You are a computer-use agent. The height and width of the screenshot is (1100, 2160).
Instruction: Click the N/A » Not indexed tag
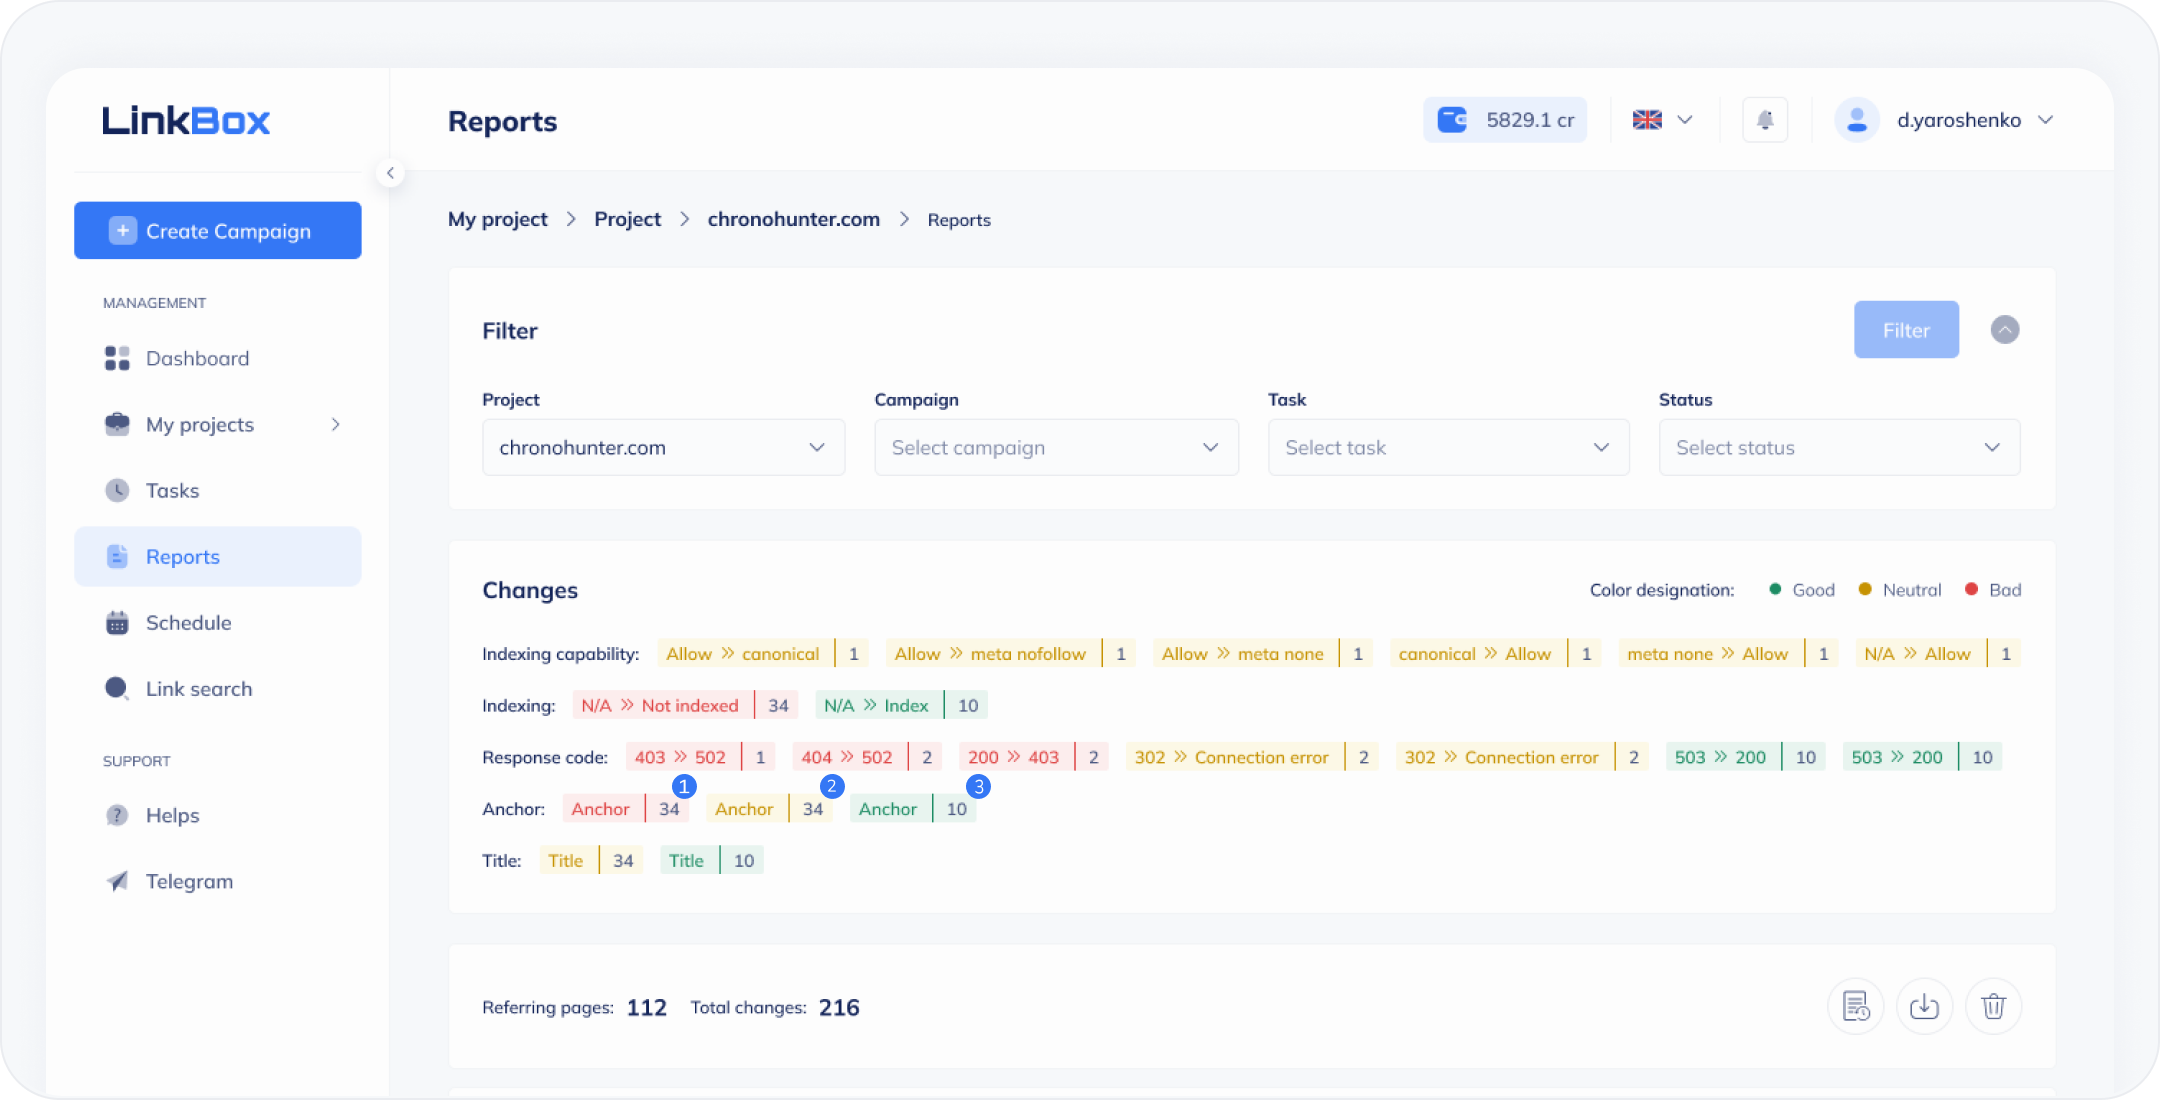[686, 705]
